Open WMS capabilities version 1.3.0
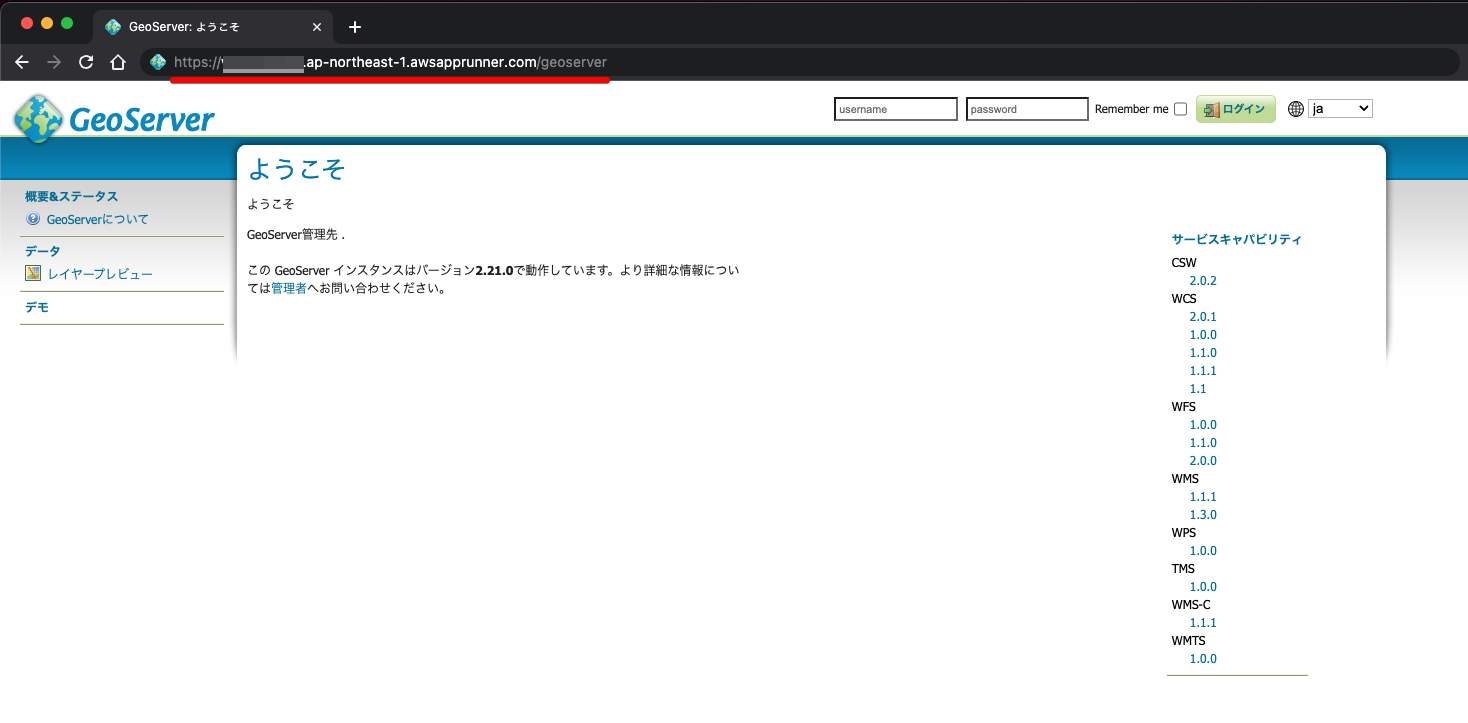 click(x=1203, y=514)
